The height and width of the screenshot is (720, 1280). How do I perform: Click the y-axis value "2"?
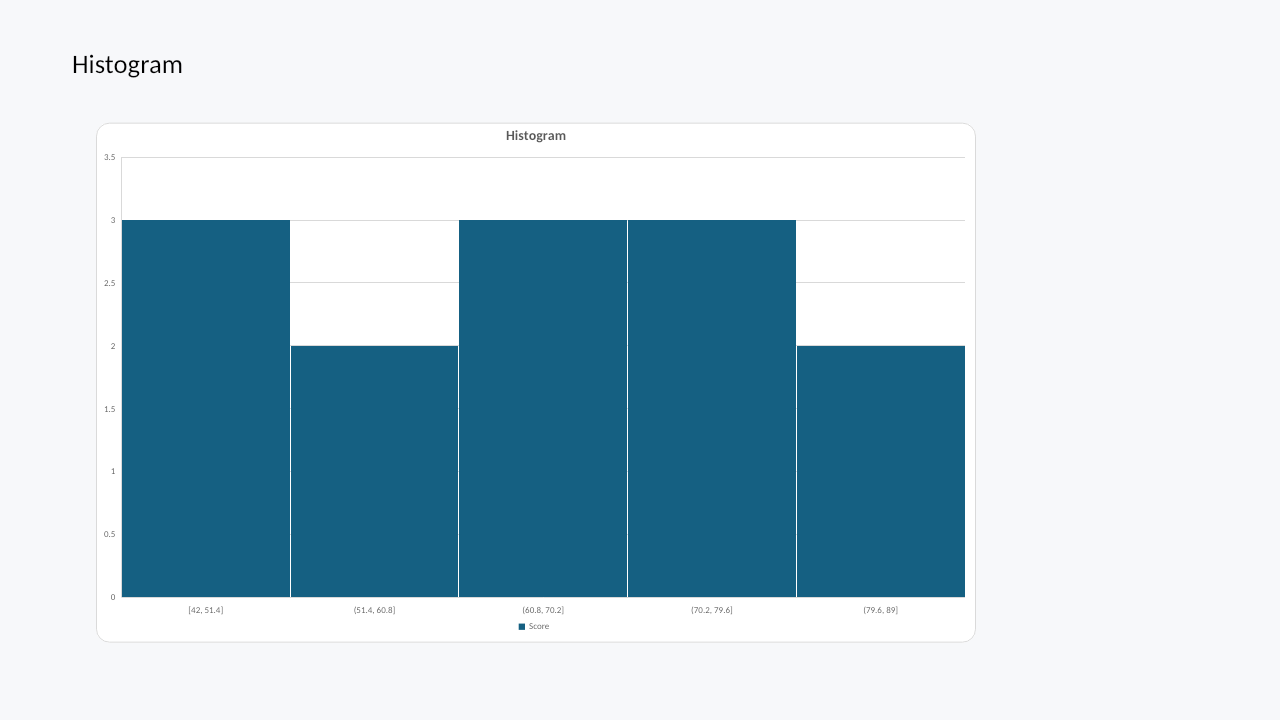pos(113,346)
